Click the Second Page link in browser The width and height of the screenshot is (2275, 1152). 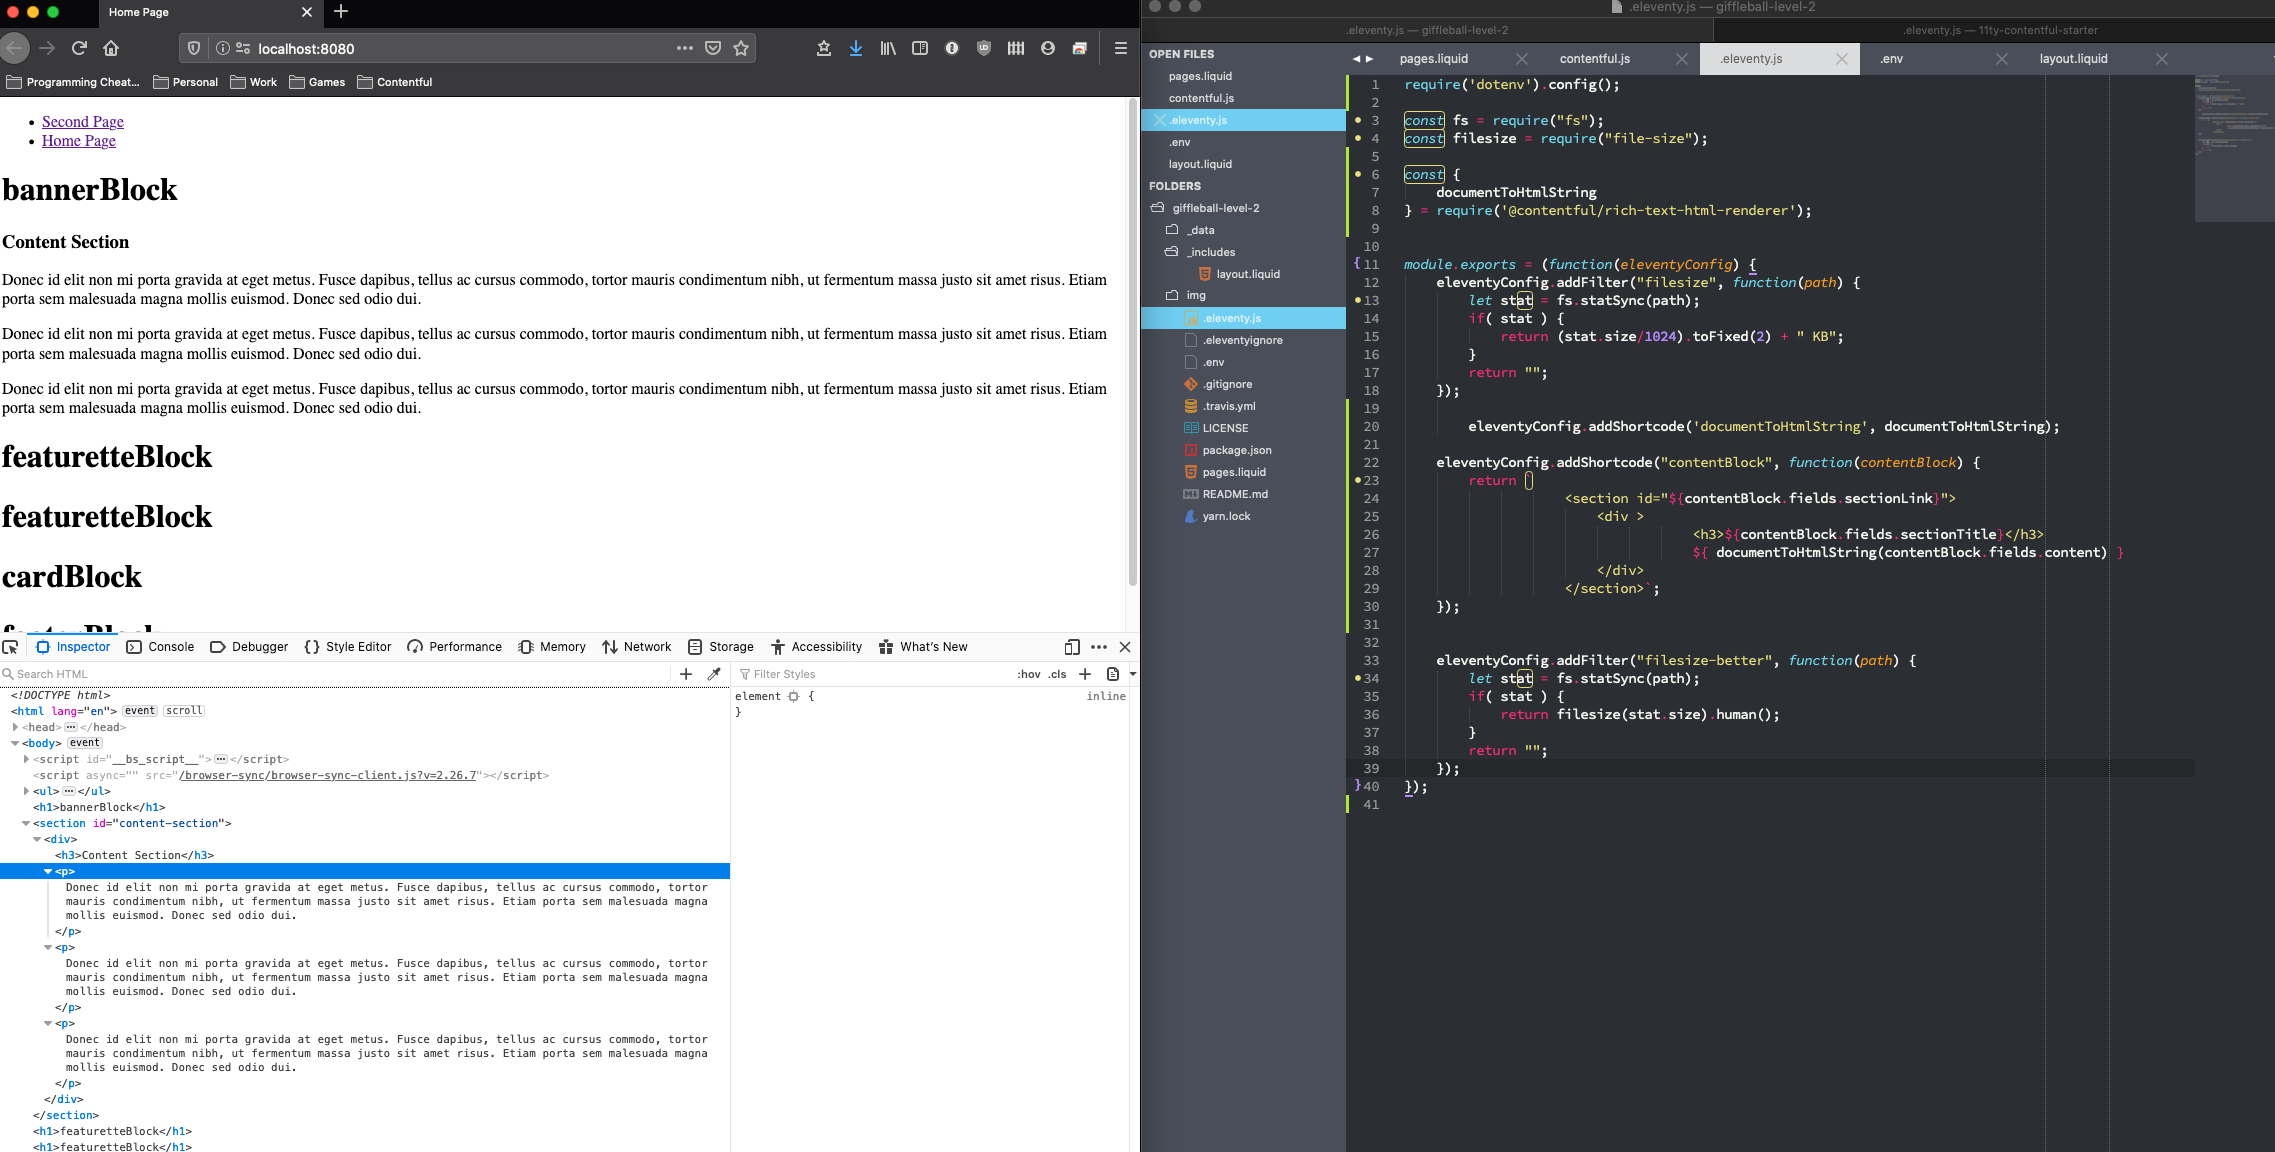[82, 119]
